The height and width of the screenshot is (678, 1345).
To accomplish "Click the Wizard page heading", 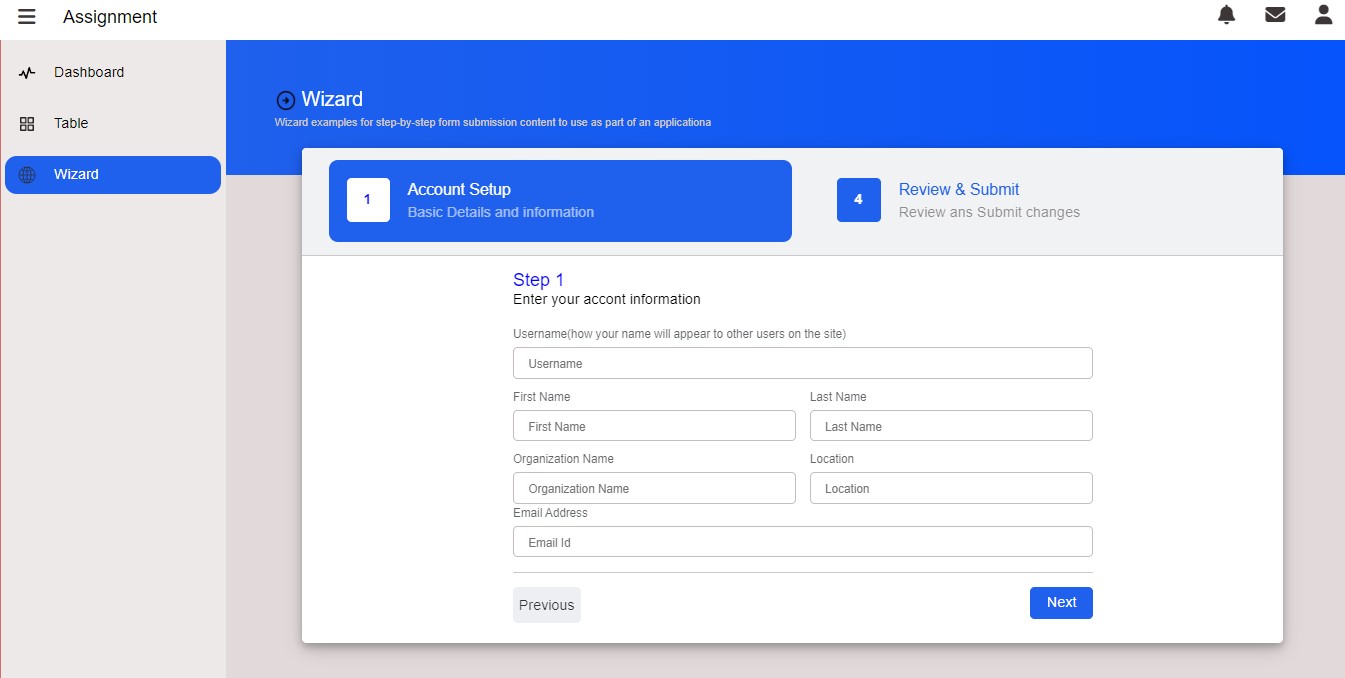I will pyautogui.click(x=332, y=99).
